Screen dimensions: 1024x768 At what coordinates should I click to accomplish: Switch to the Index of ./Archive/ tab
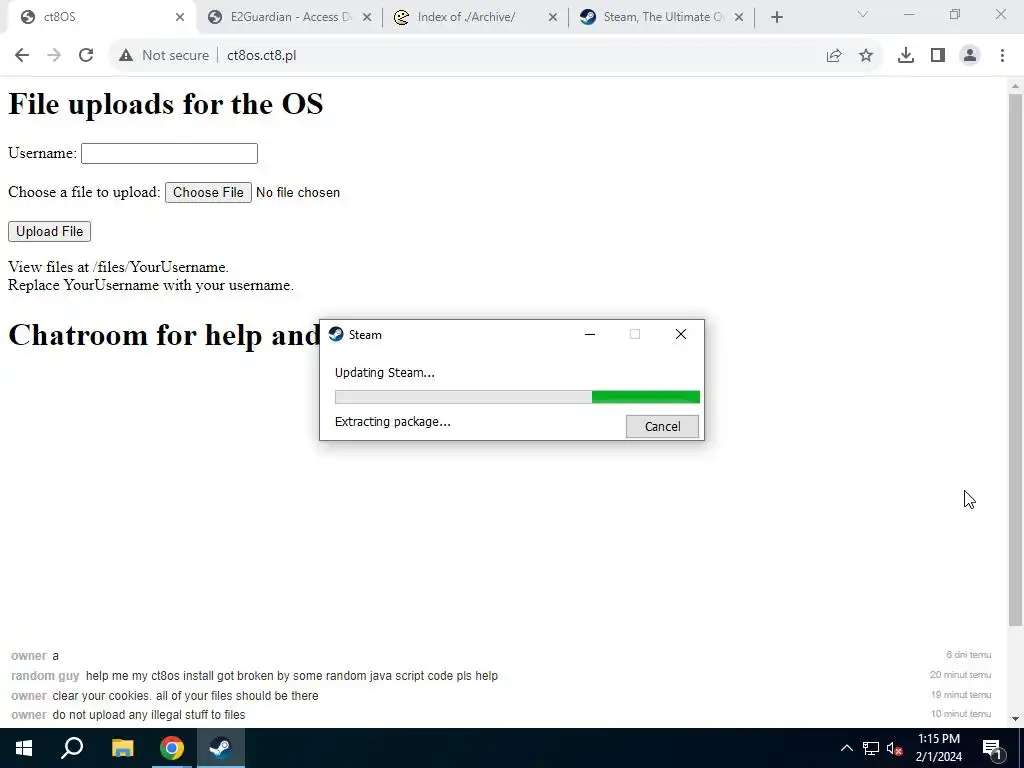click(x=475, y=17)
